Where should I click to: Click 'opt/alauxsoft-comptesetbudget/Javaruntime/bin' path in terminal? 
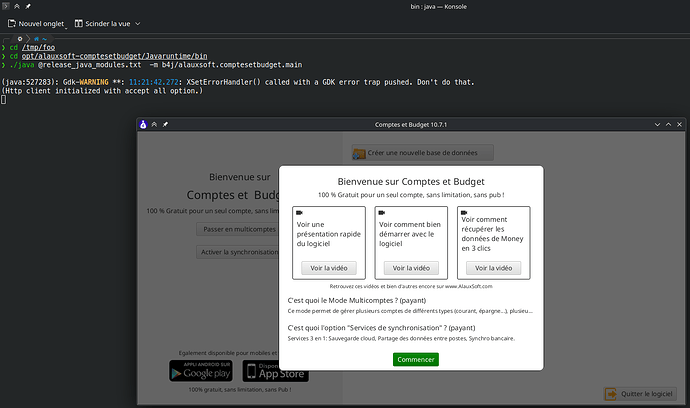click(114, 56)
